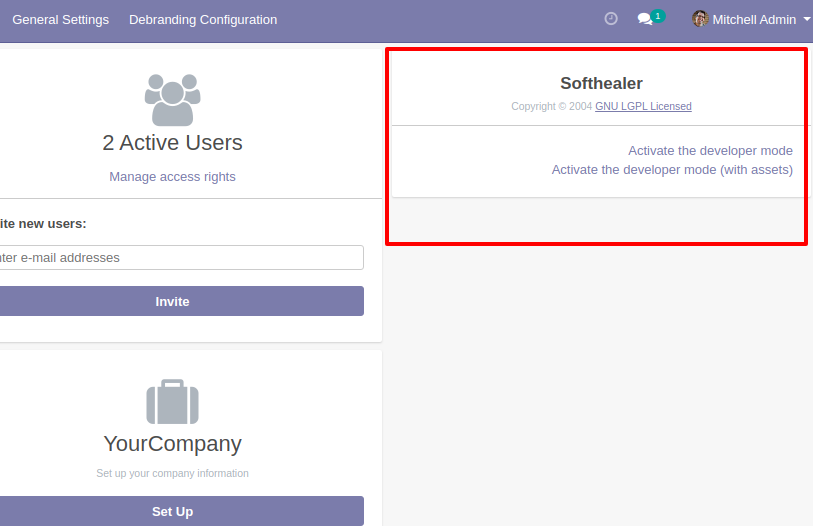The image size is (813, 526).
Task: Focus the e-mail addresses input field
Action: point(181,257)
